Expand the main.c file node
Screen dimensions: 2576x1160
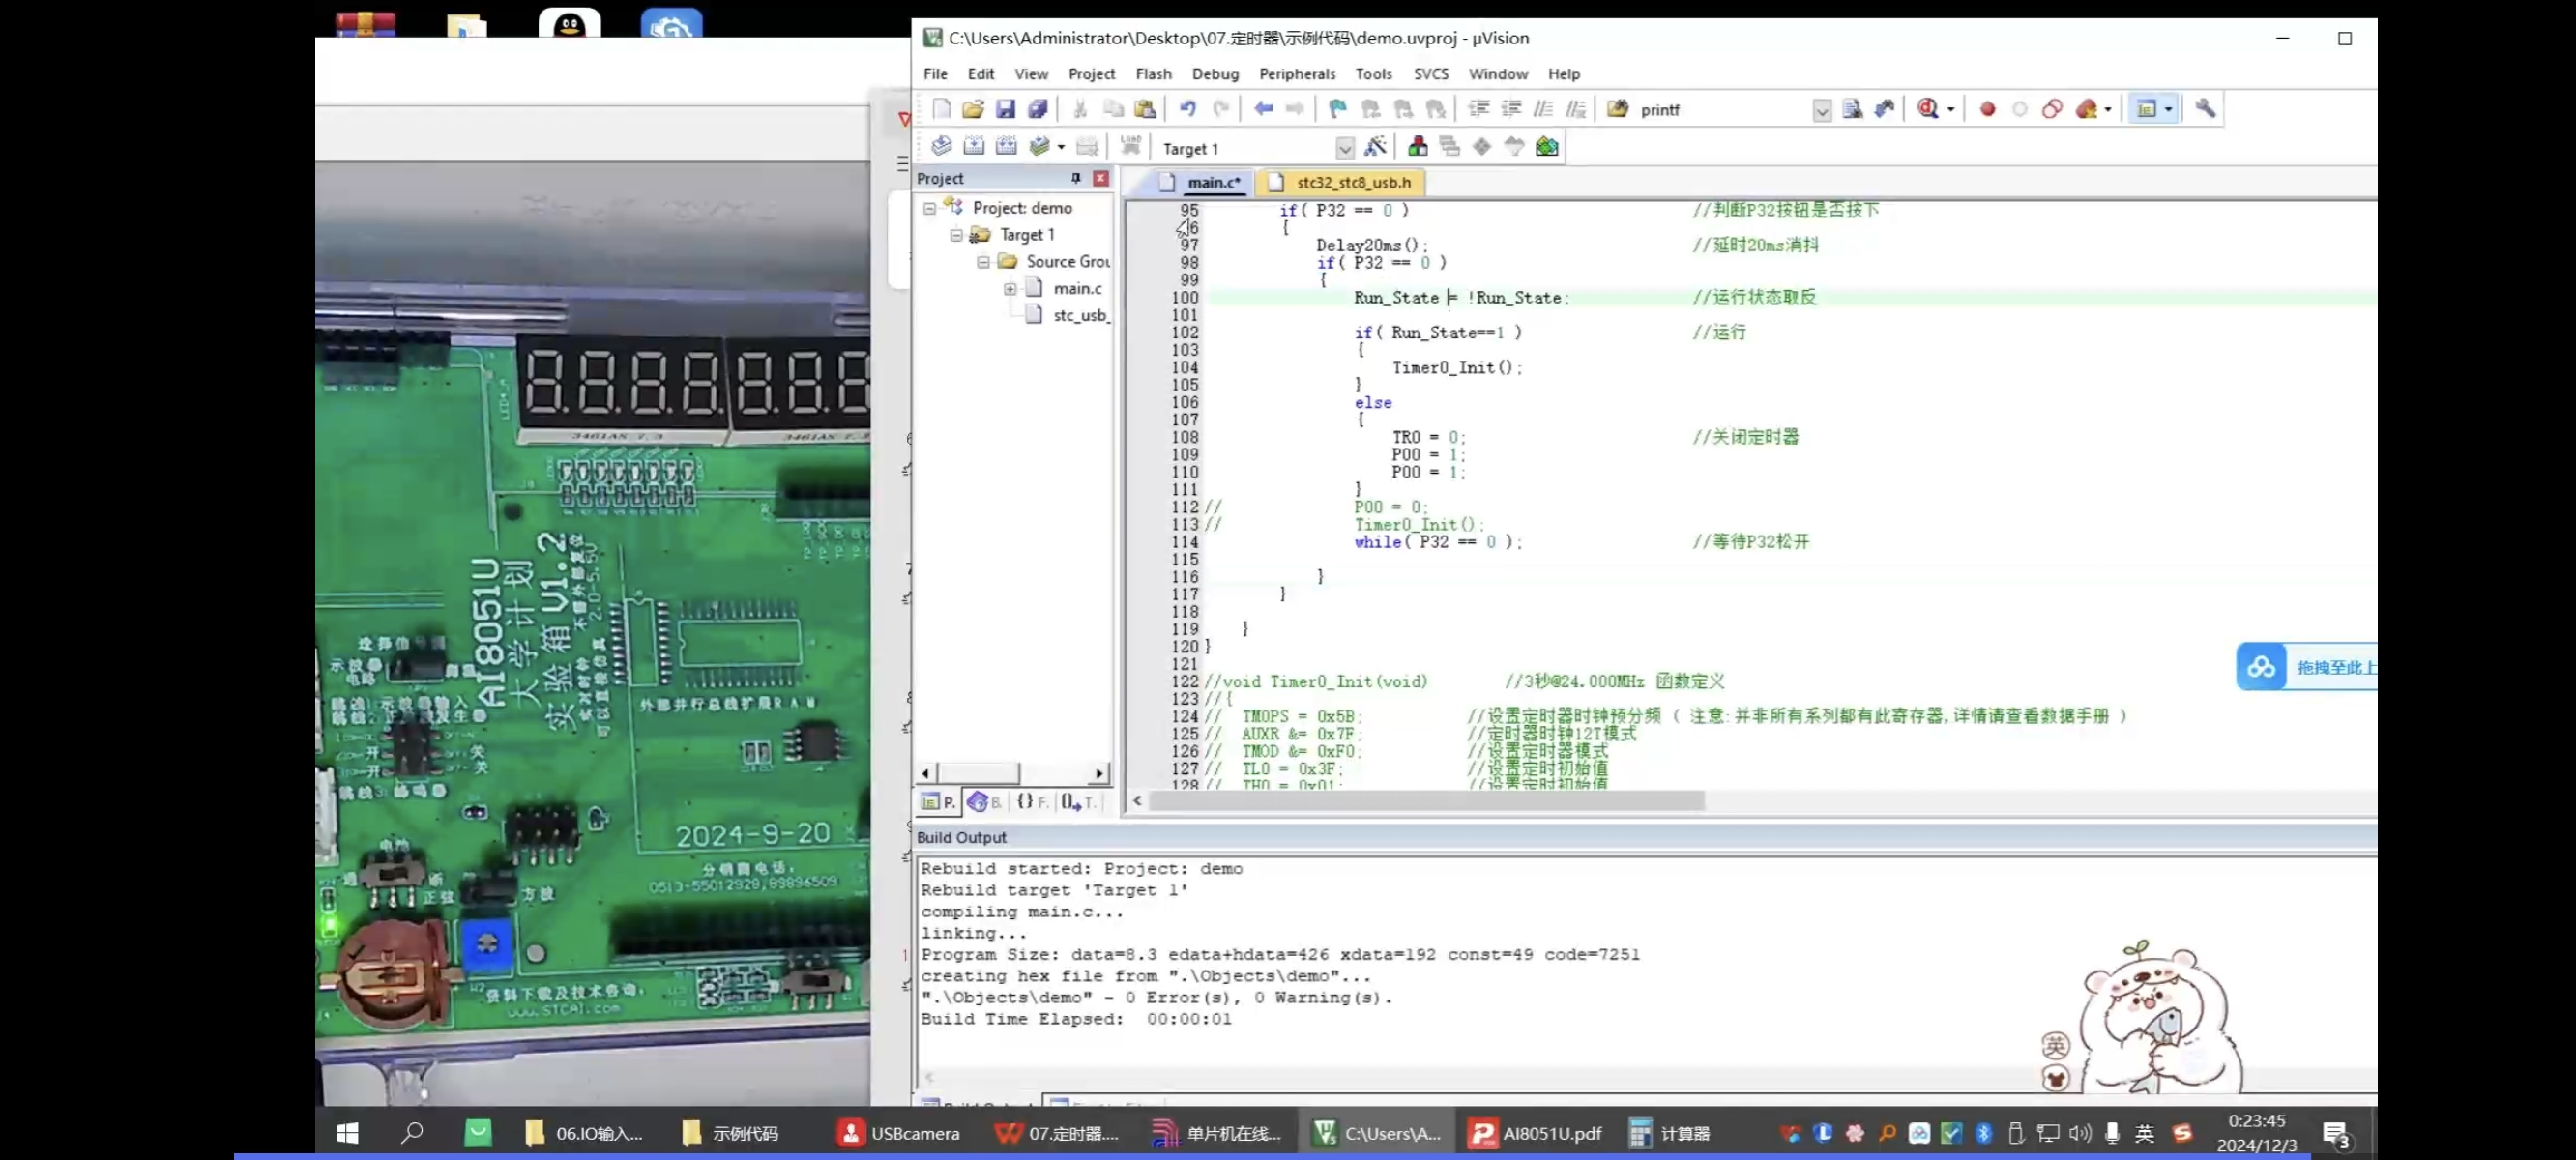[1010, 289]
